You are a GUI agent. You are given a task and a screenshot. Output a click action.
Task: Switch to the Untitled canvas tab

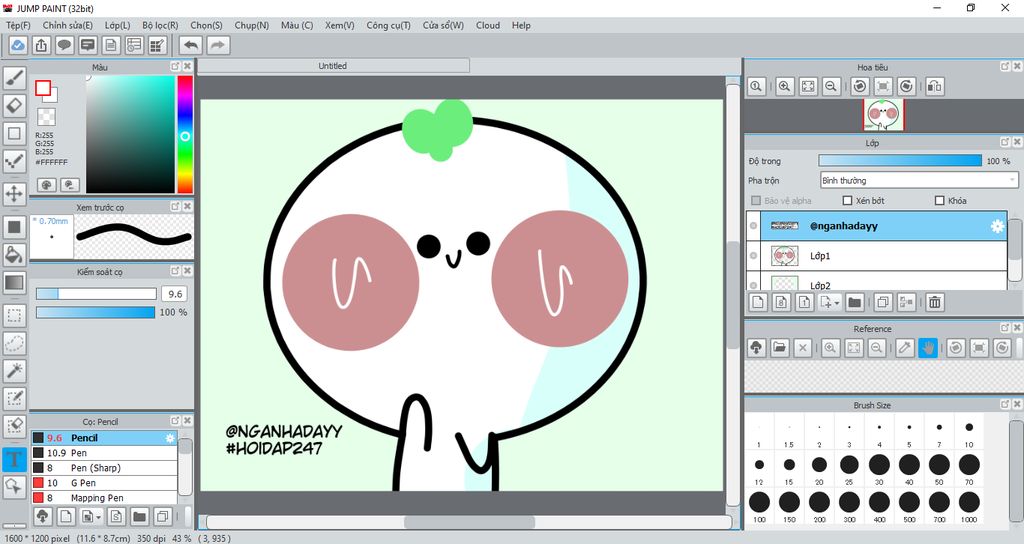click(333, 65)
